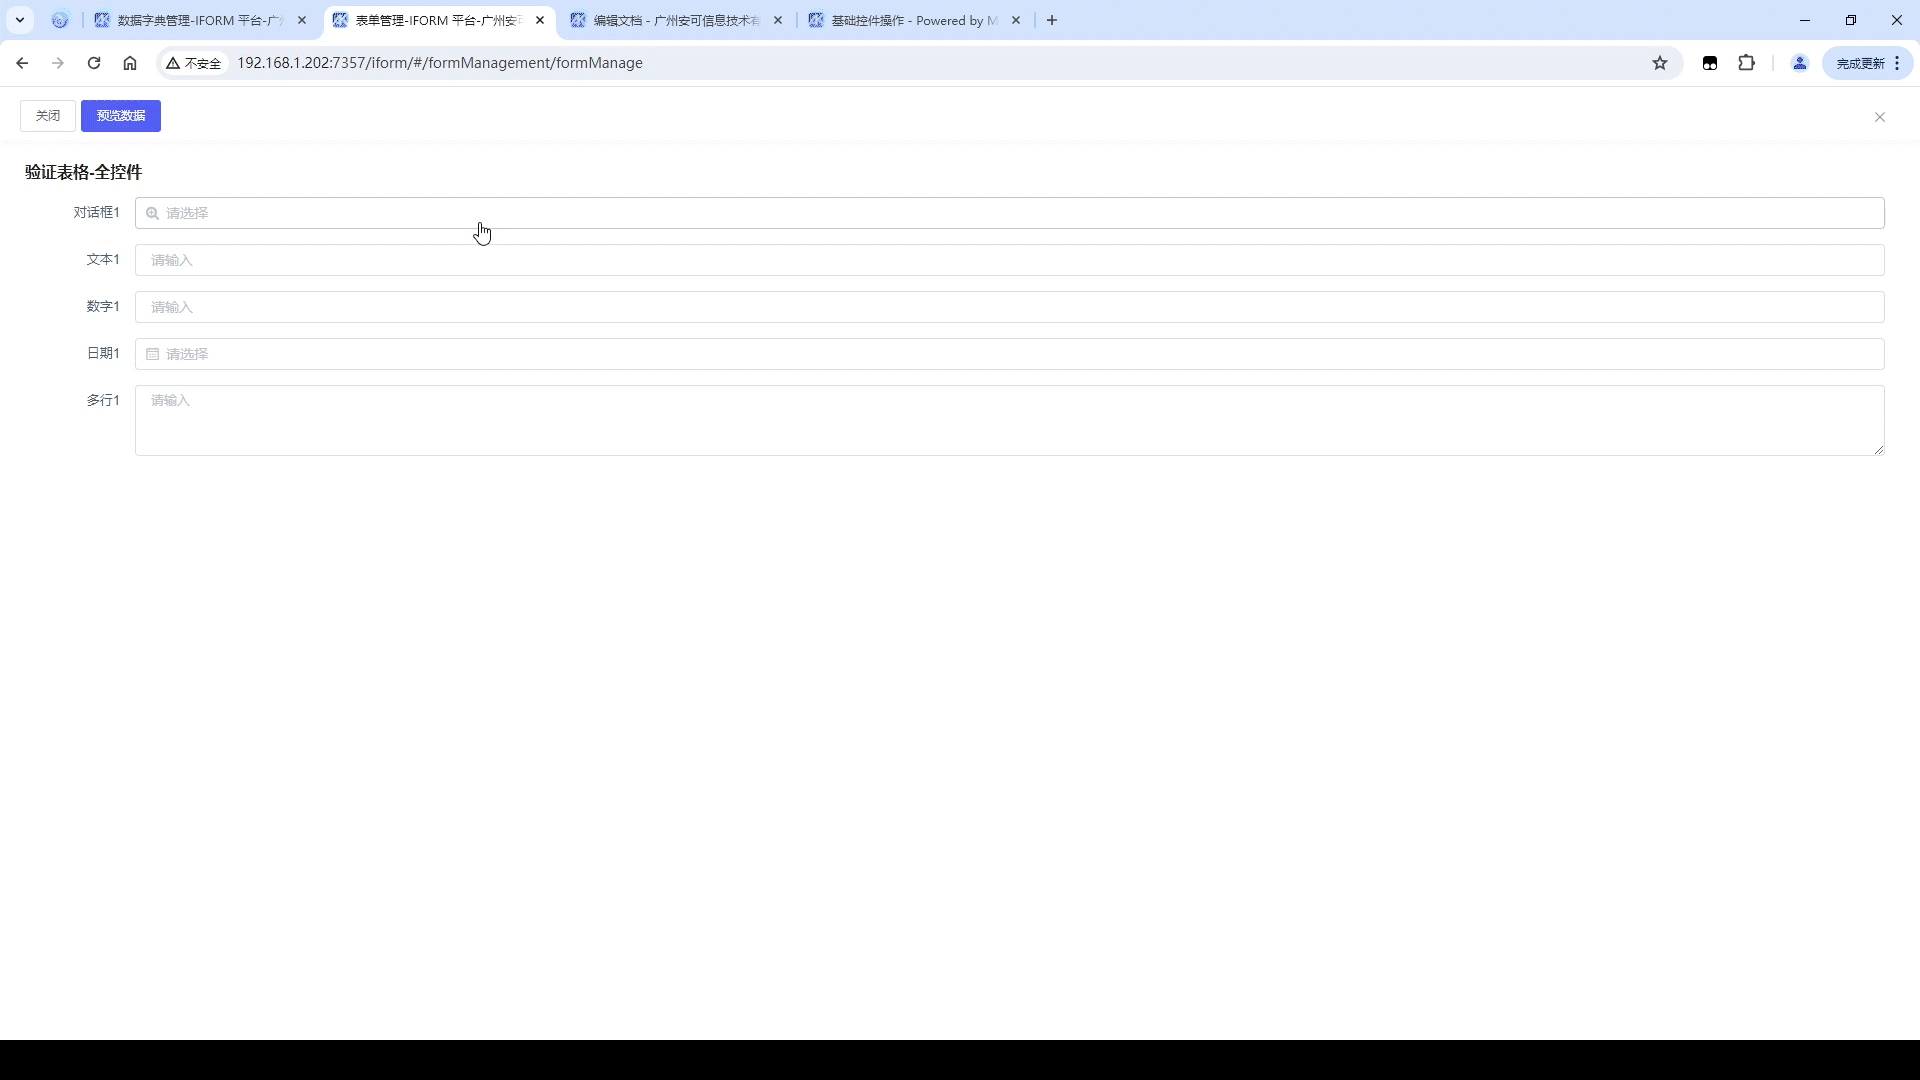Click the calendar icon in 日期1 field

(152, 354)
